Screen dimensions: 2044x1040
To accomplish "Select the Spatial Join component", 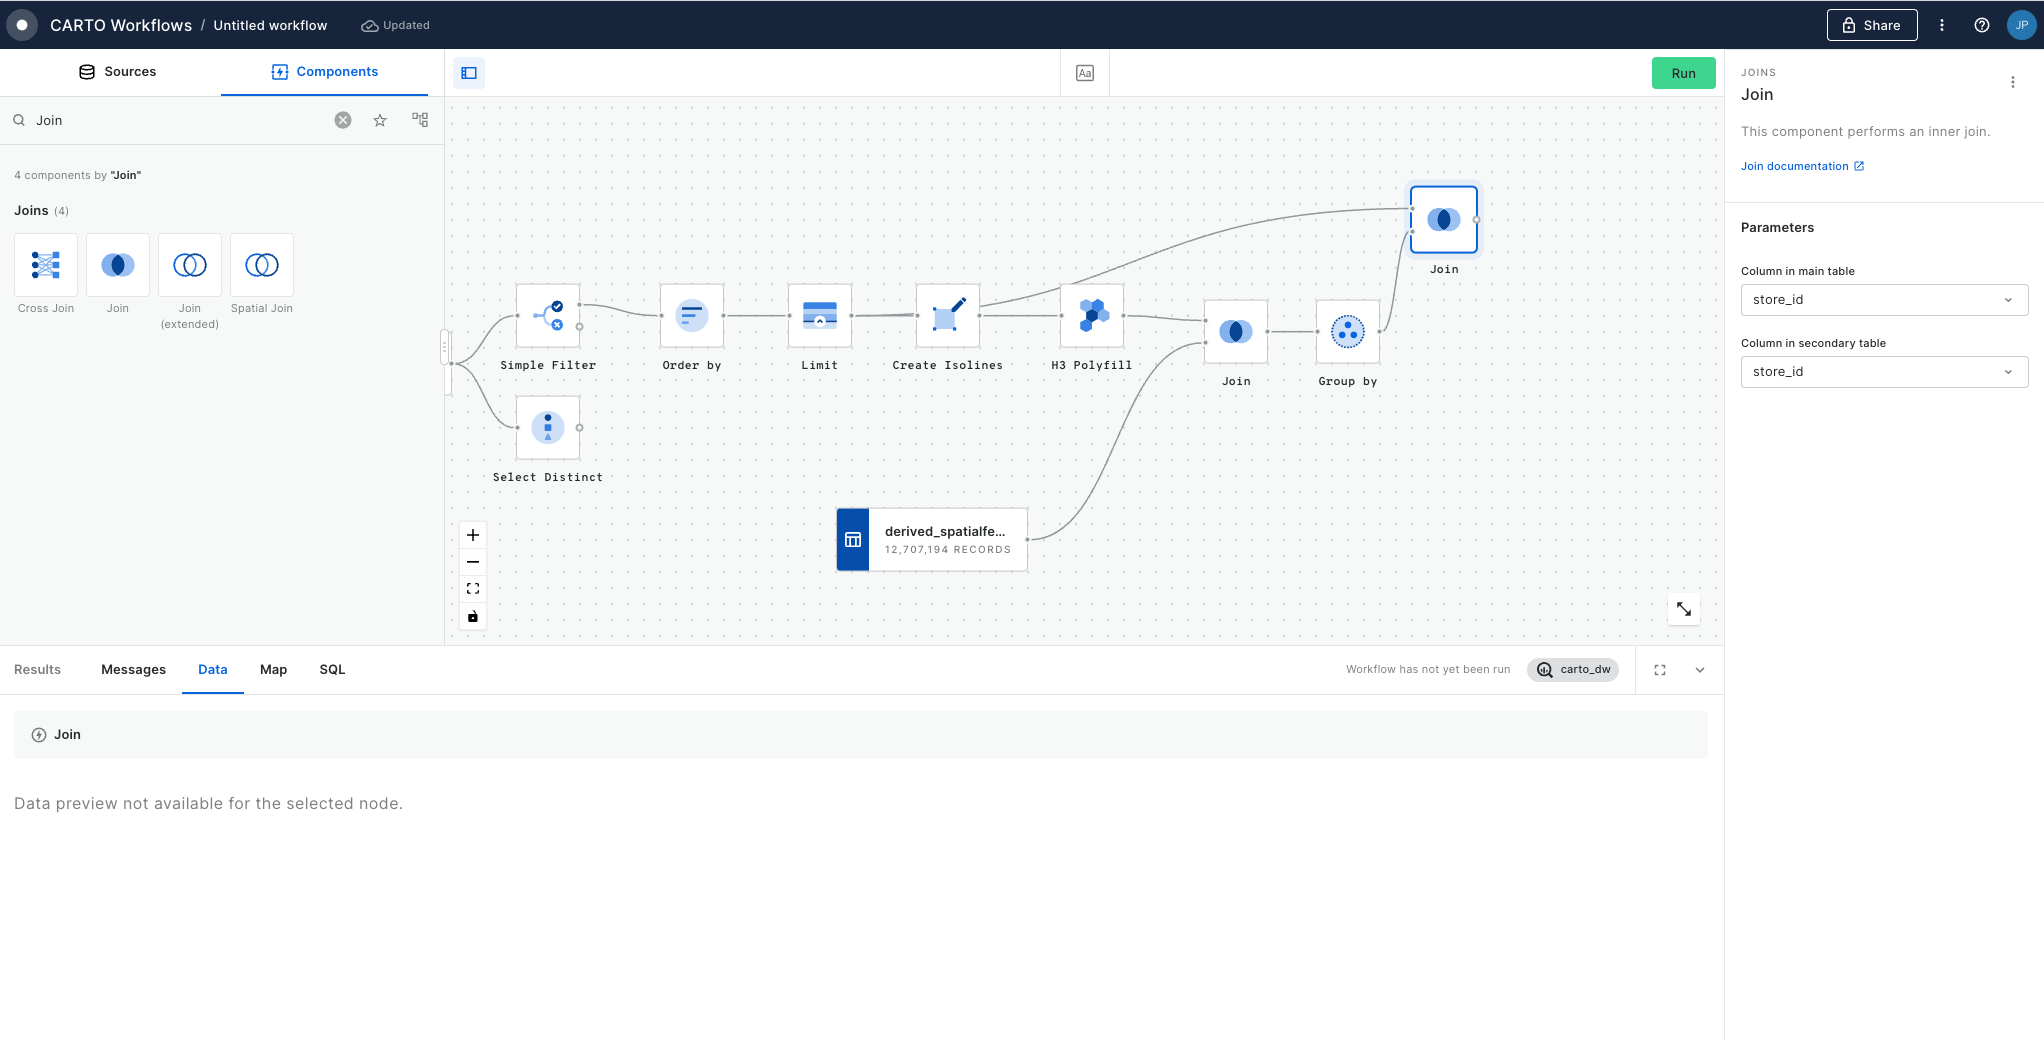I will click(262, 265).
